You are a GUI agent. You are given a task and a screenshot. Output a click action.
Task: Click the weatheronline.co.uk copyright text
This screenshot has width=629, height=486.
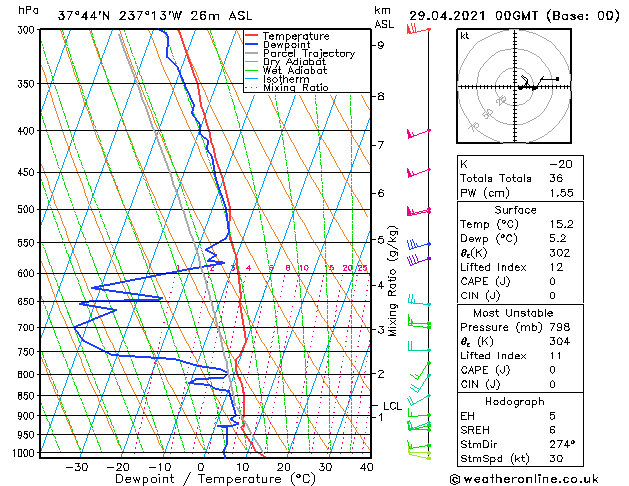click(524, 479)
